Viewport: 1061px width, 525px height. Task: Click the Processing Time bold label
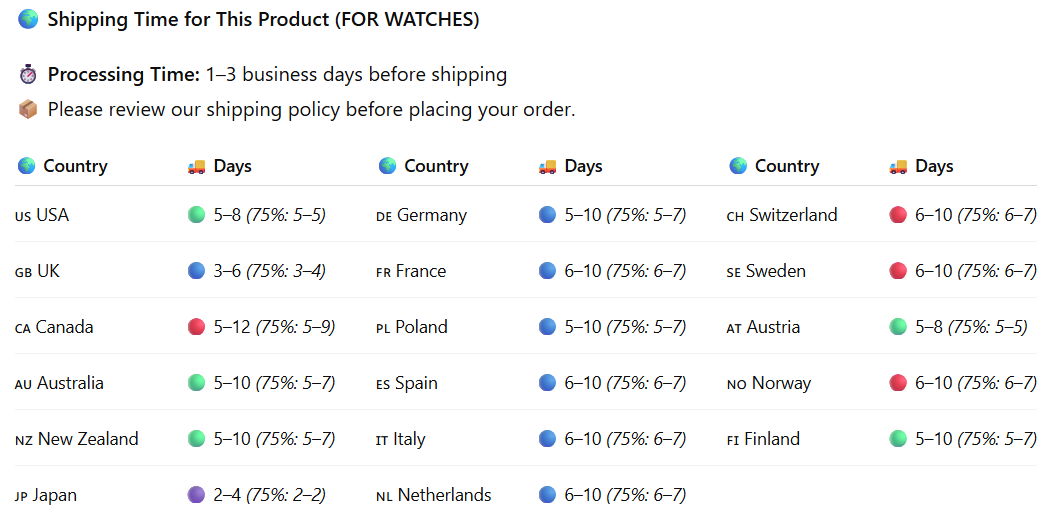[x=124, y=74]
